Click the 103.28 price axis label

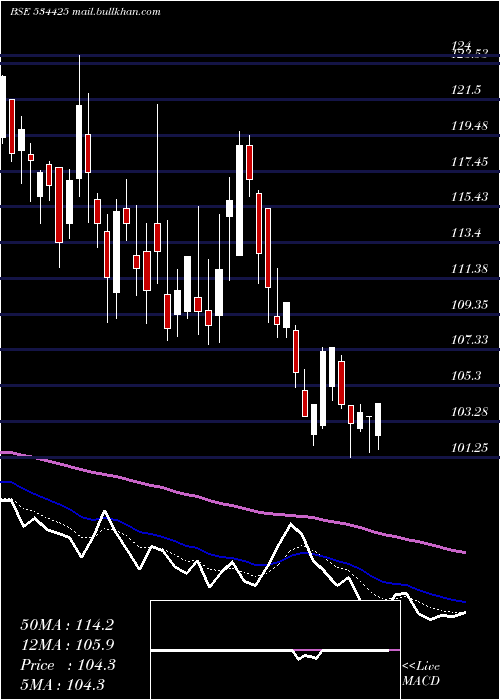point(469,411)
